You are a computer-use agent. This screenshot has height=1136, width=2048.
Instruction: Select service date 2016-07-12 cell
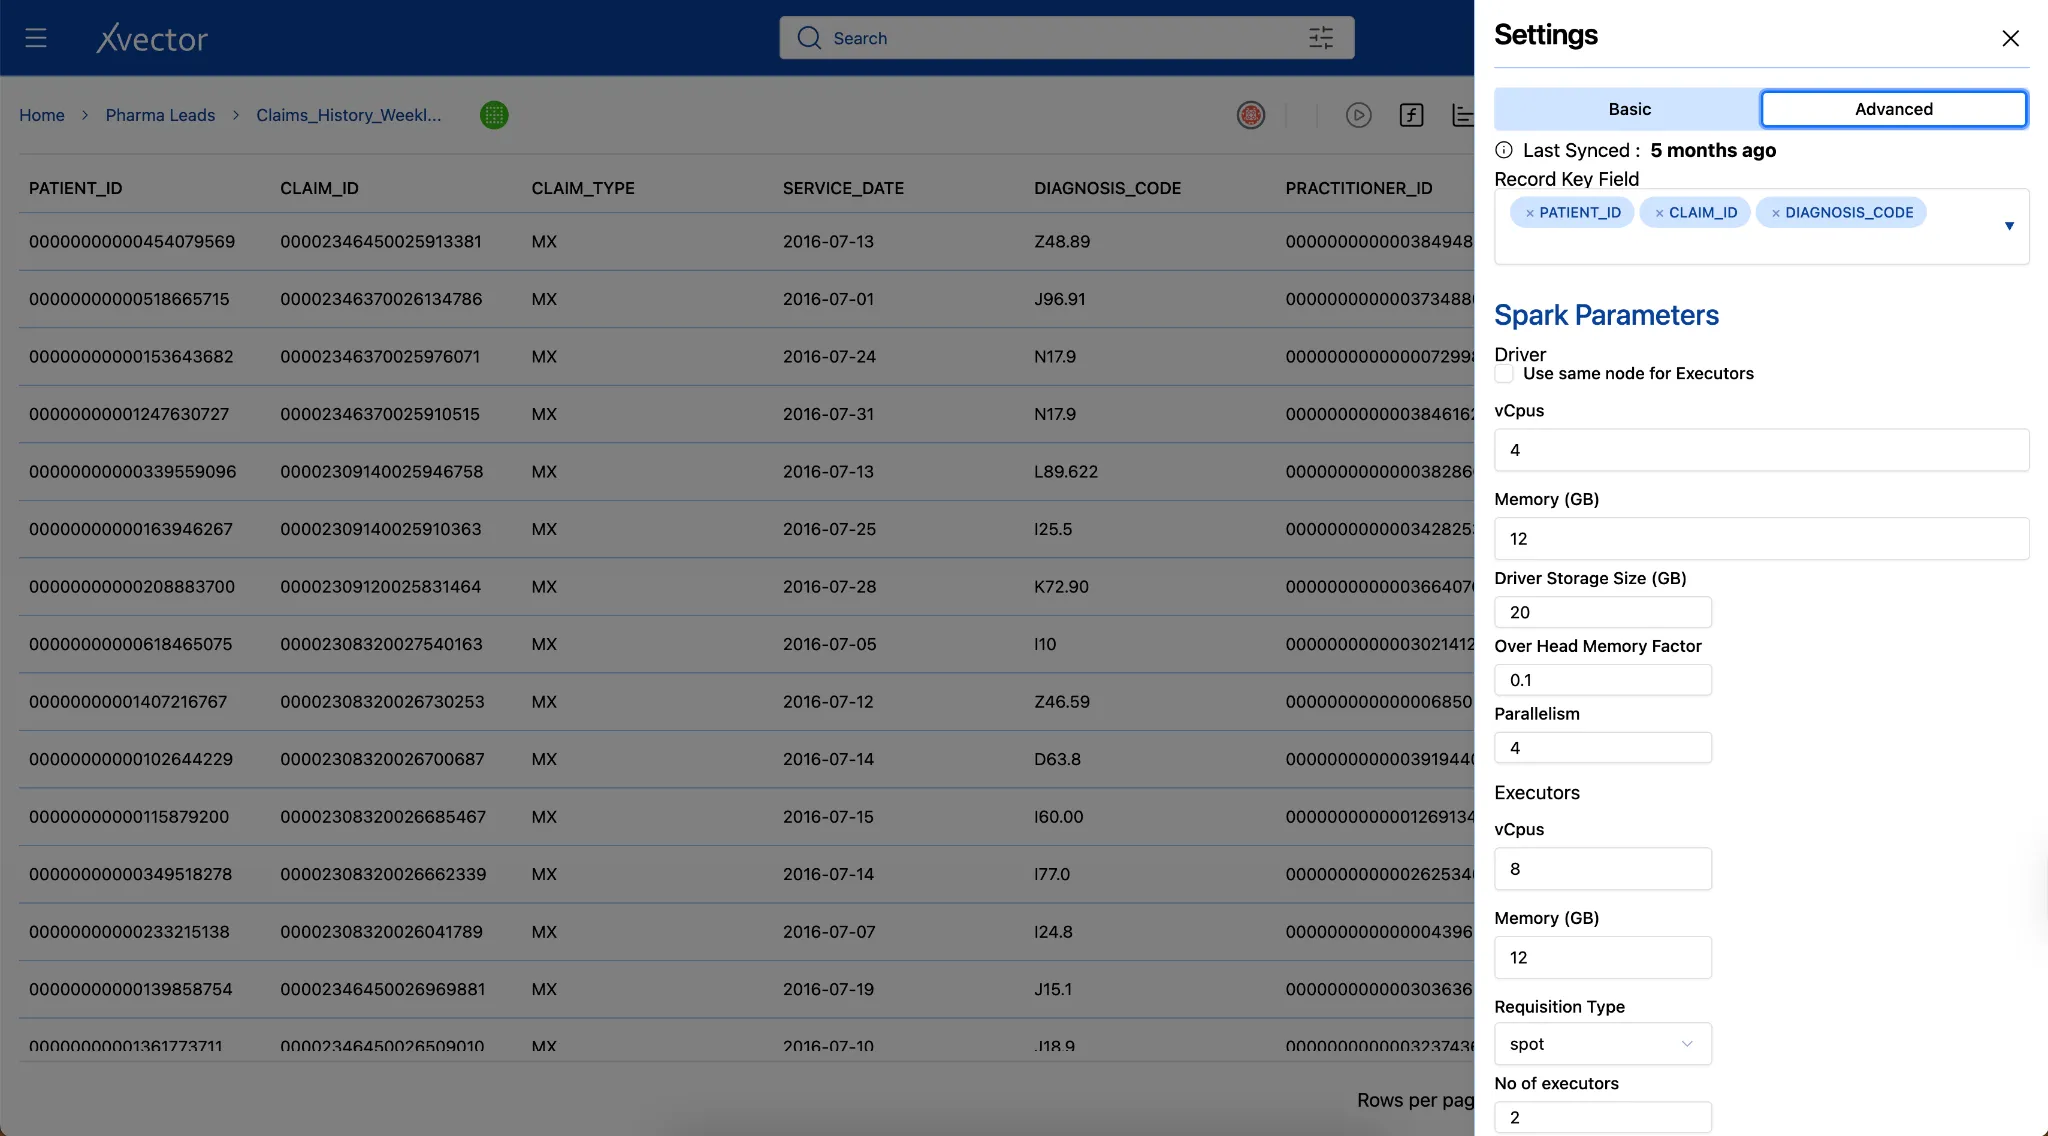828,702
